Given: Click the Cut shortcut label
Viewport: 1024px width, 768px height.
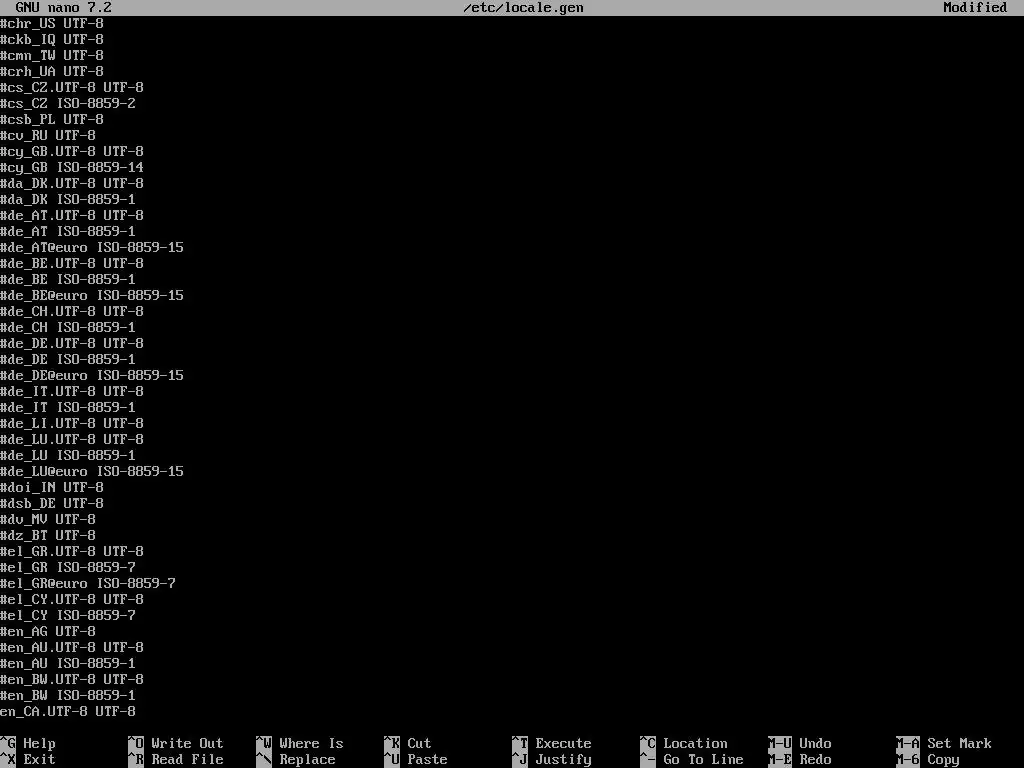Looking at the screenshot, I should point(419,743).
